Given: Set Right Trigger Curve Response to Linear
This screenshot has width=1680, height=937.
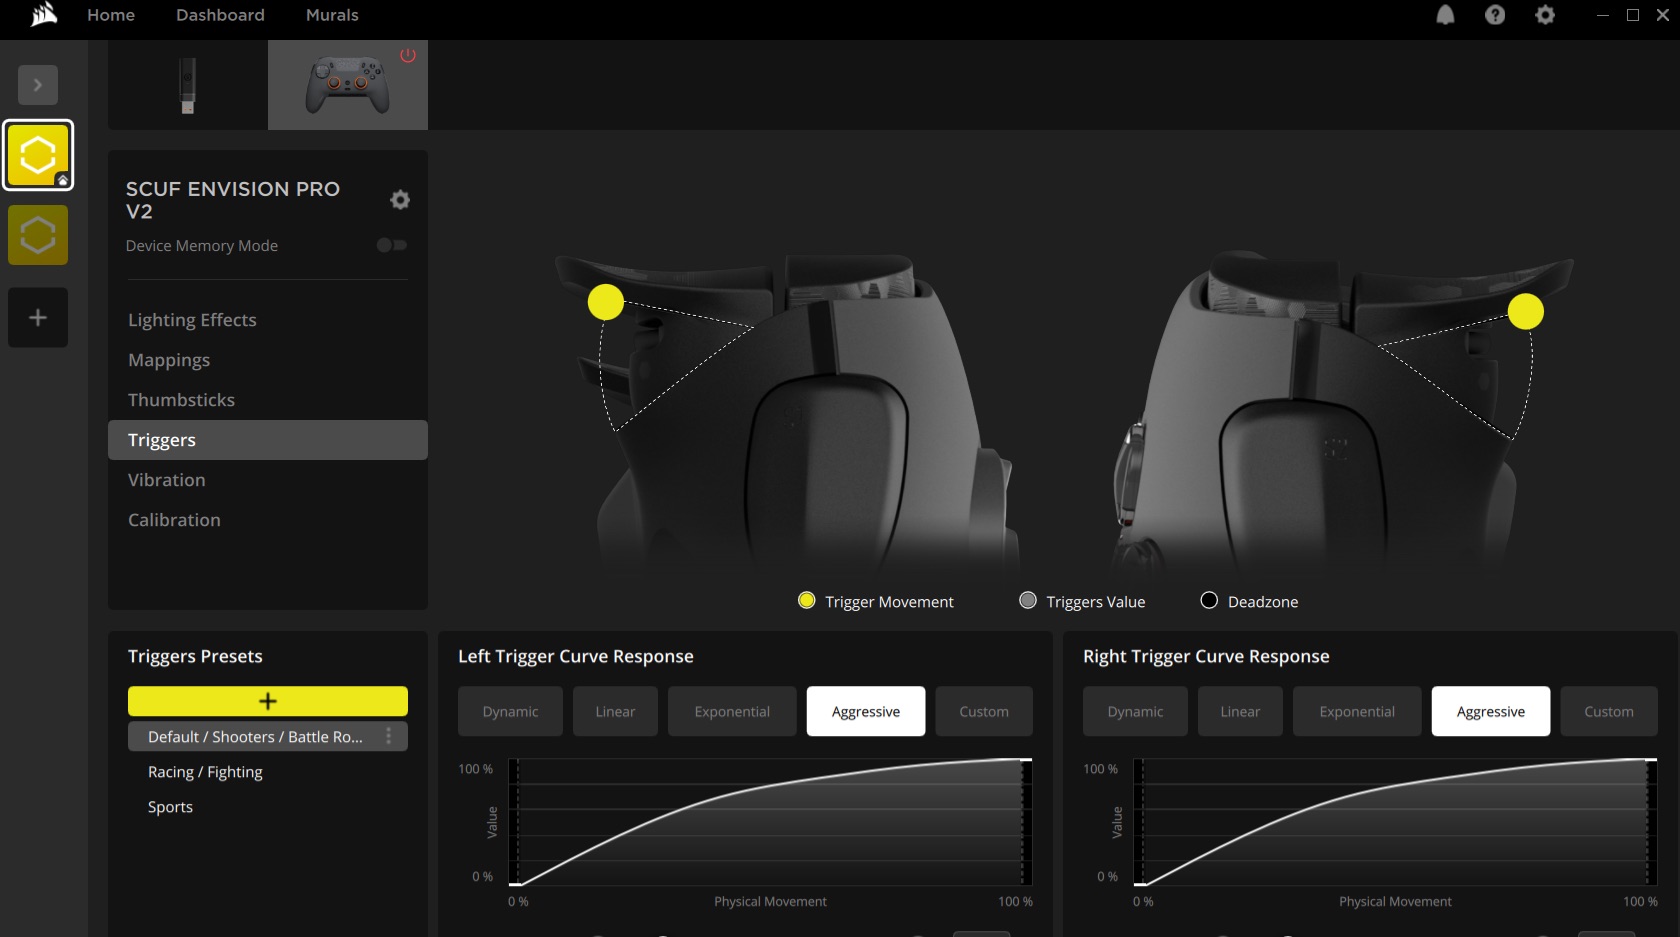Looking at the screenshot, I should click(x=1239, y=711).
